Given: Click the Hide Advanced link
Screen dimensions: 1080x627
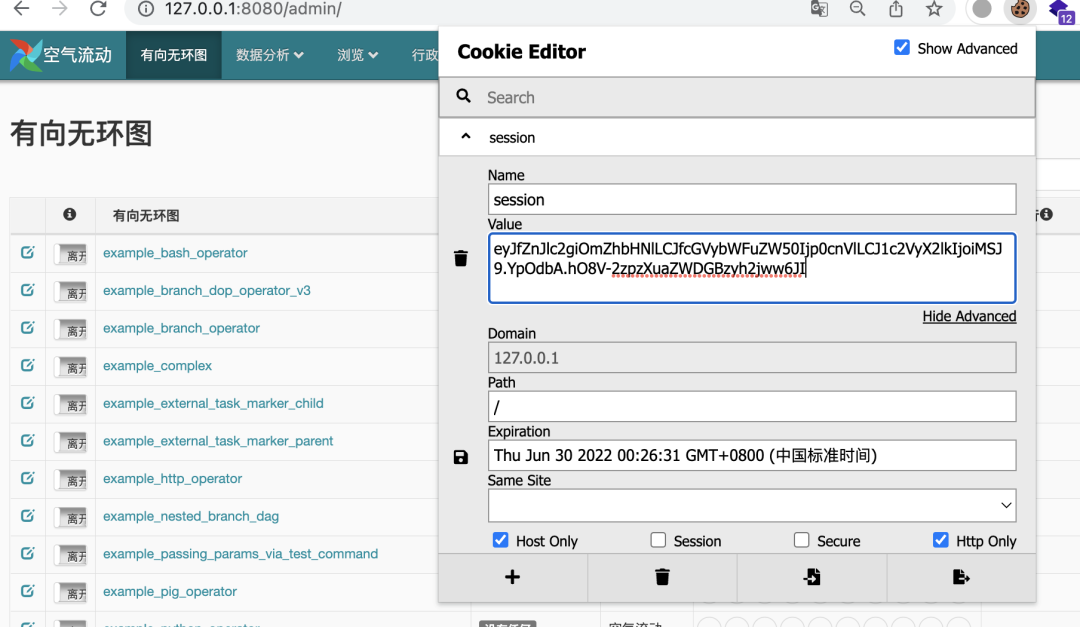Looking at the screenshot, I should (969, 316).
